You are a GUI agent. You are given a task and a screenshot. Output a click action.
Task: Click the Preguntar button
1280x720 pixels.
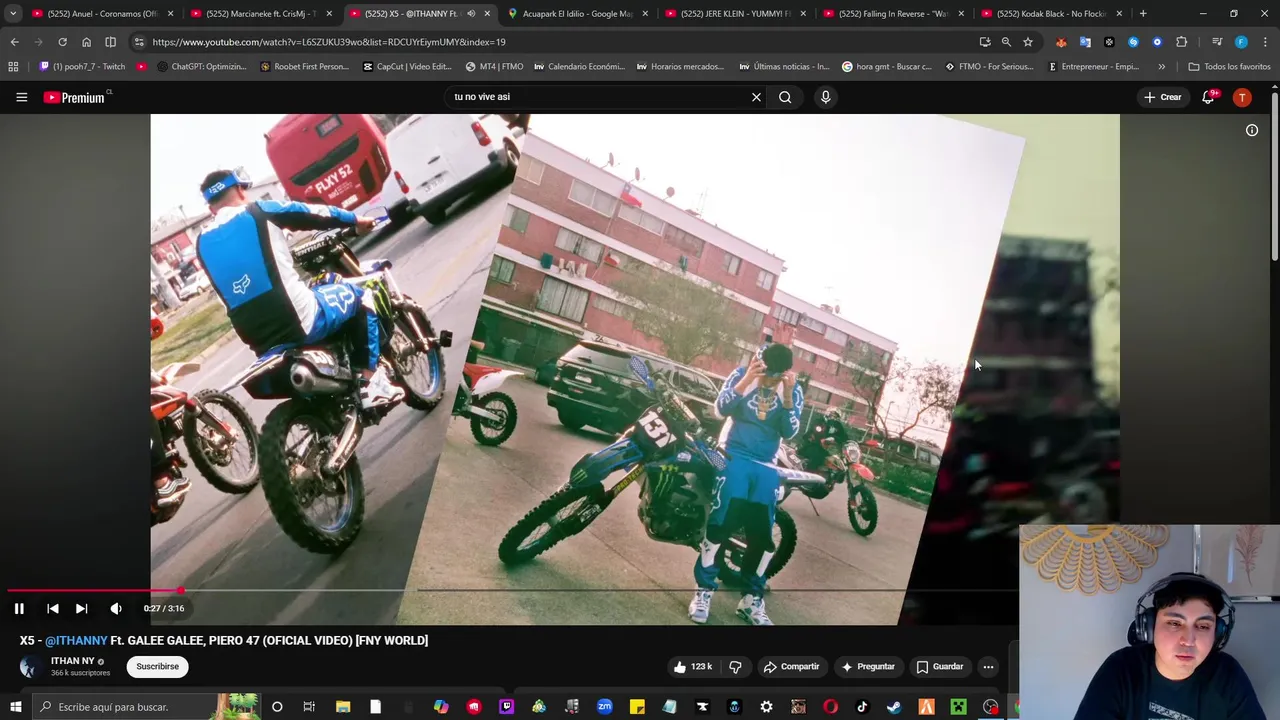pos(868,667)
